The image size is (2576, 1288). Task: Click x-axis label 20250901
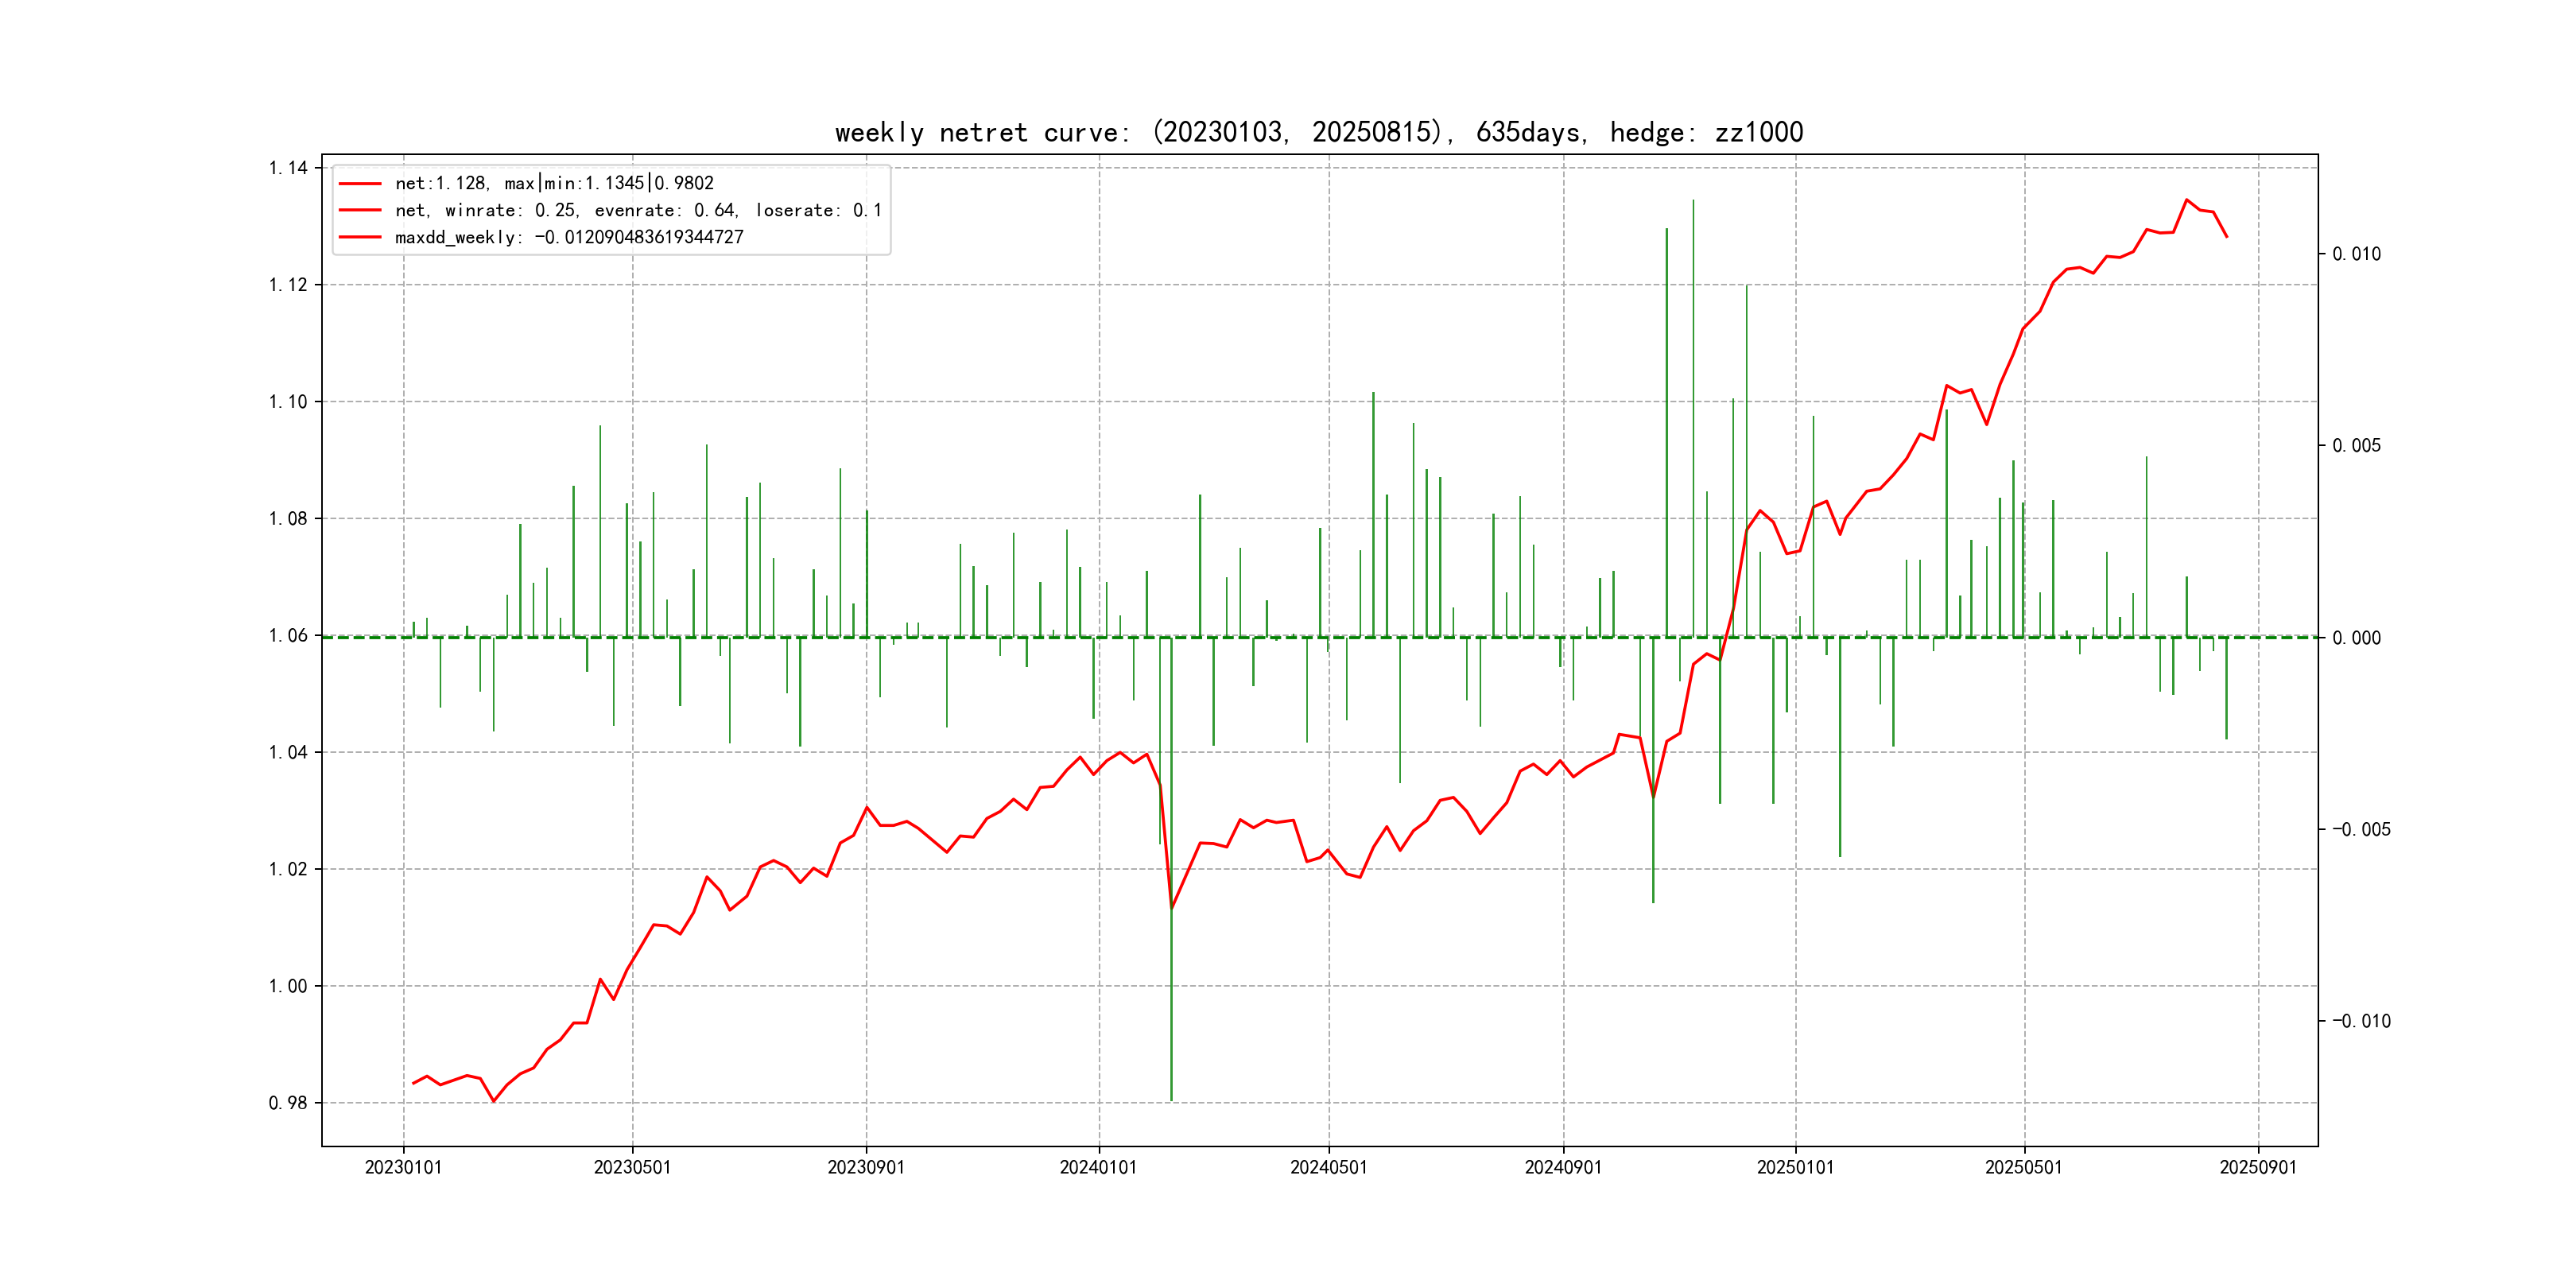2258,1167
